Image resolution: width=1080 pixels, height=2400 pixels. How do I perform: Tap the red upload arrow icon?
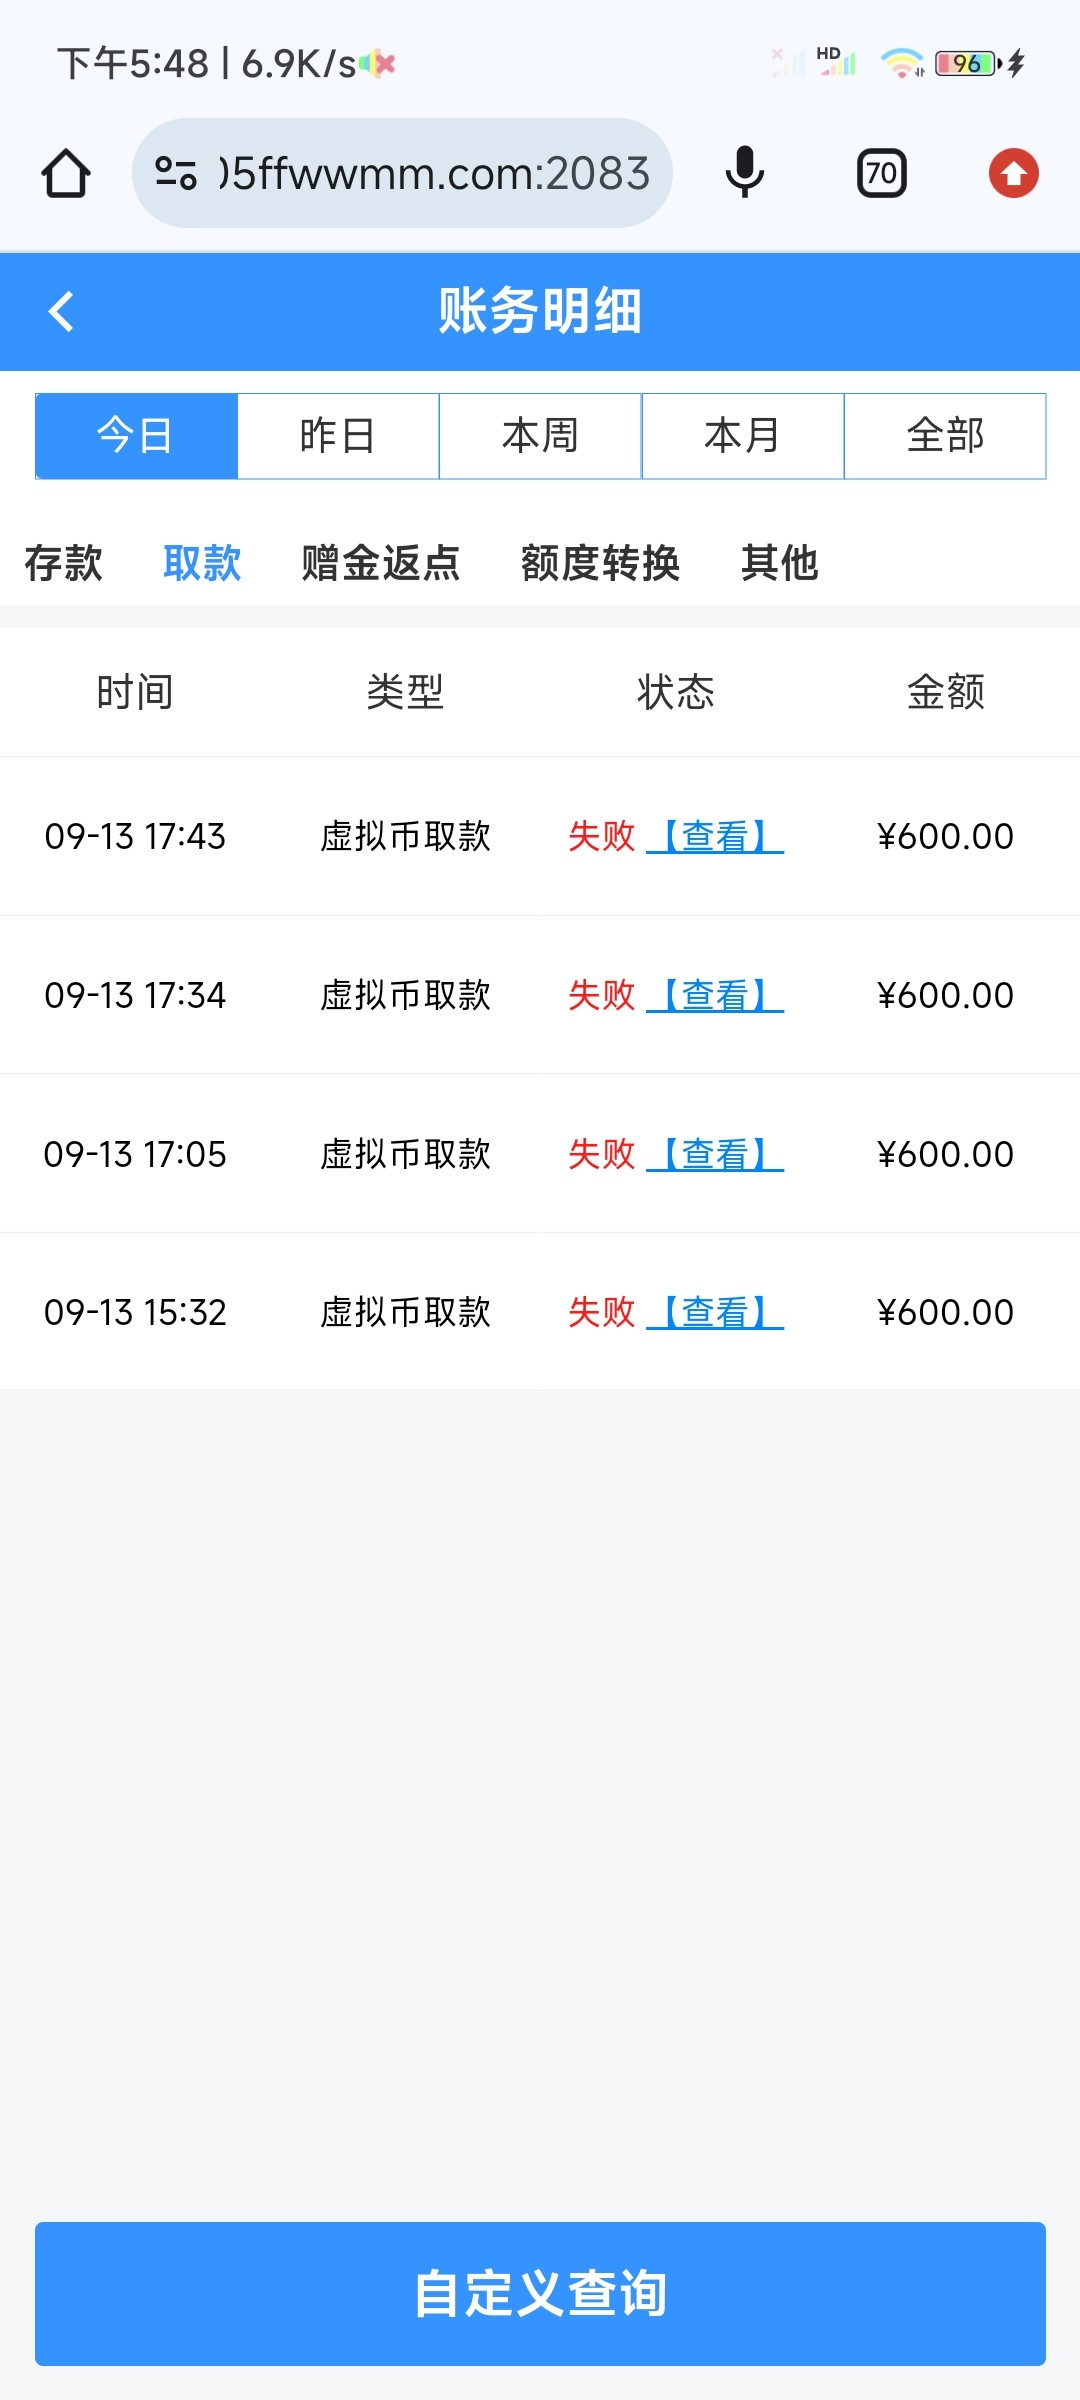(x=1013, y=174)
